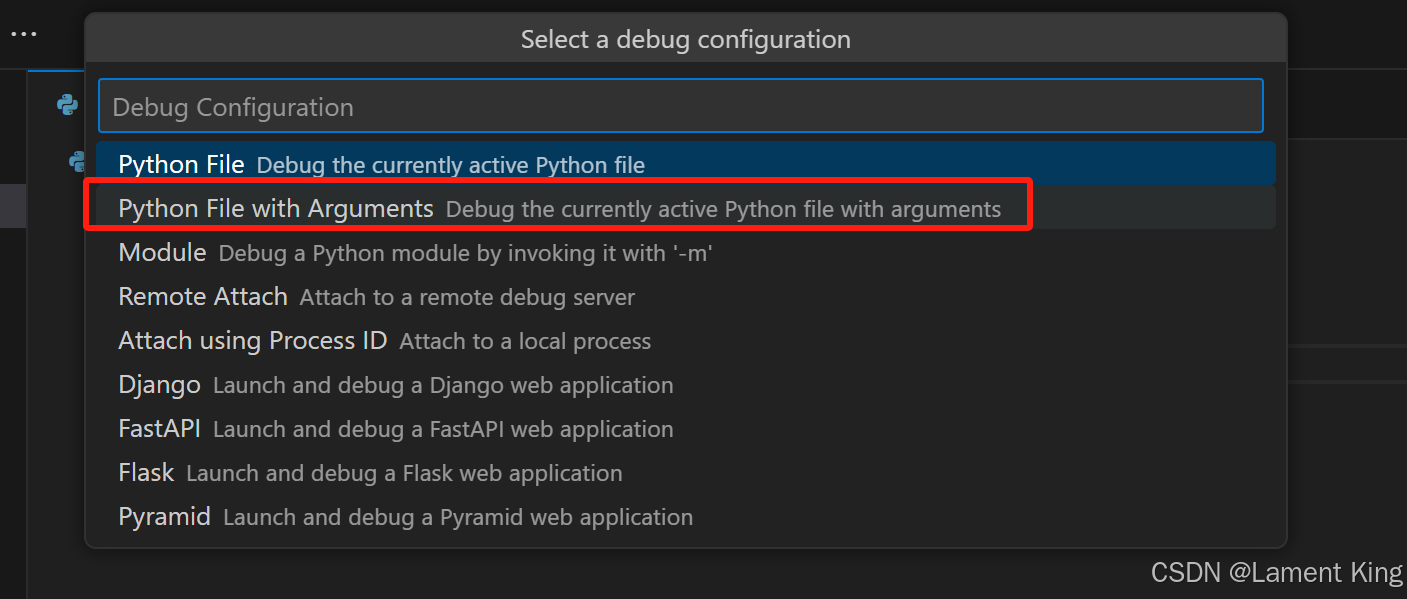Choose the Flask debug configuration
The height and width of the screenshot is (599, 1407).
146,473
